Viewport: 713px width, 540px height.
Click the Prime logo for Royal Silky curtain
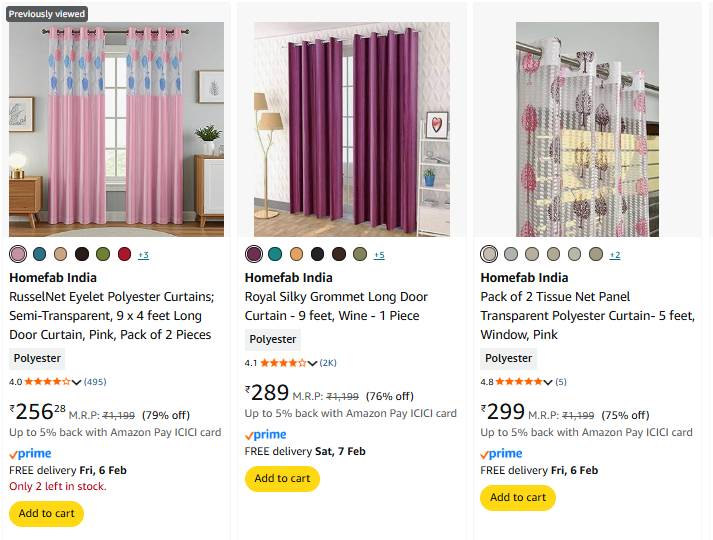pos(266,434)
